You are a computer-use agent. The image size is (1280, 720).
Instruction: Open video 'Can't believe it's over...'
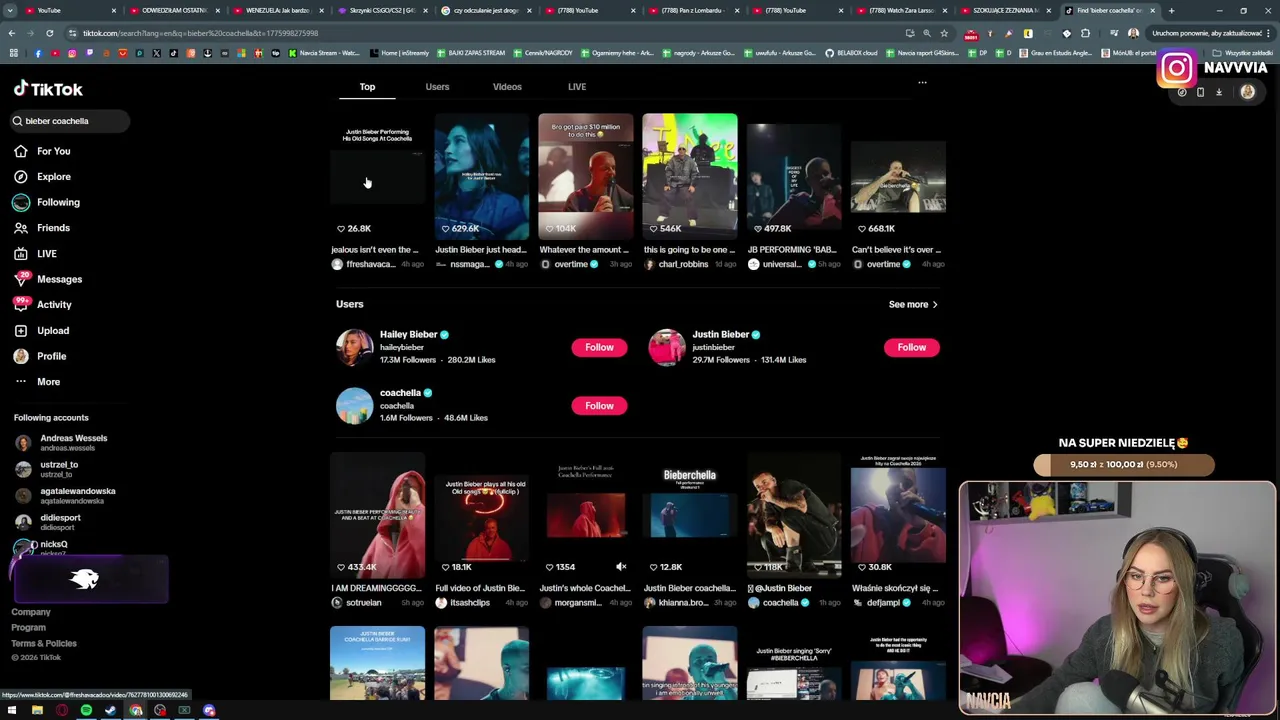click(x=897, y=176)
